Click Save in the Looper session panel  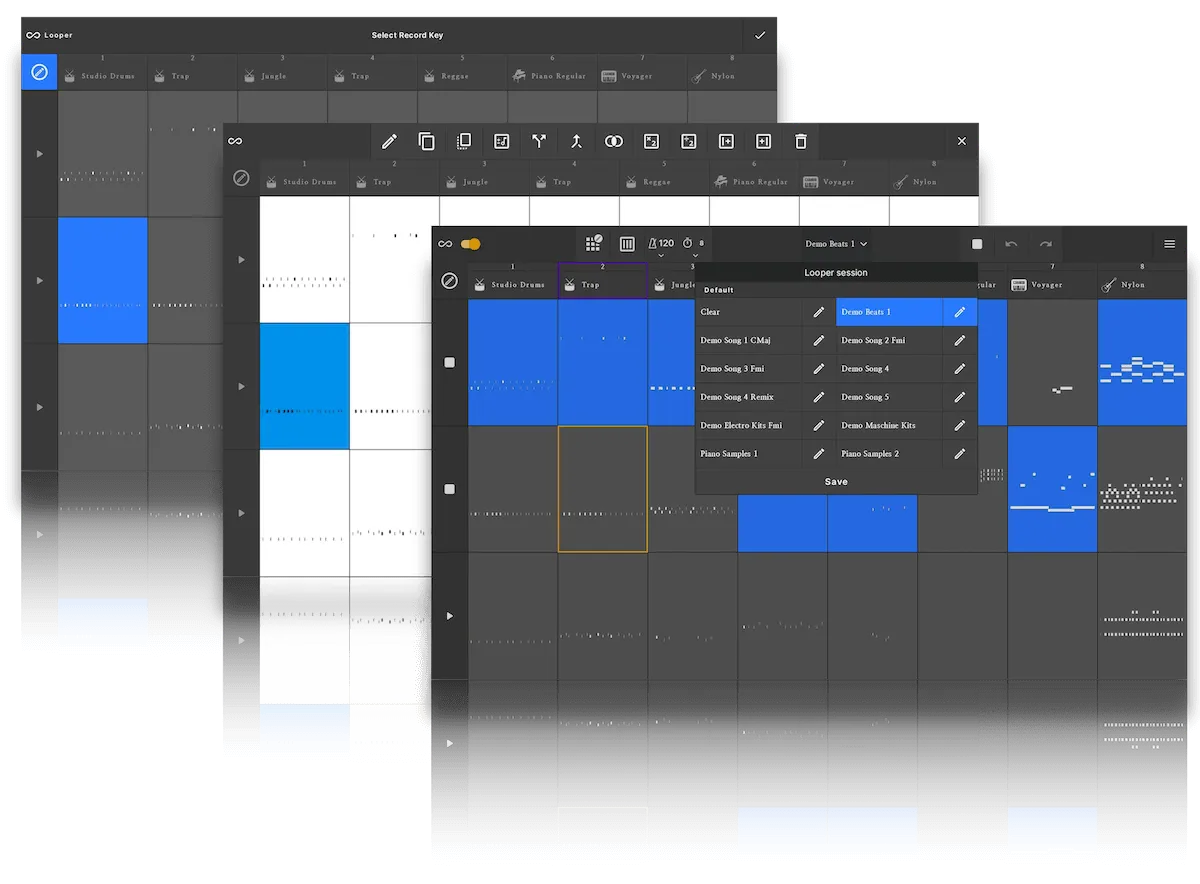836,482
